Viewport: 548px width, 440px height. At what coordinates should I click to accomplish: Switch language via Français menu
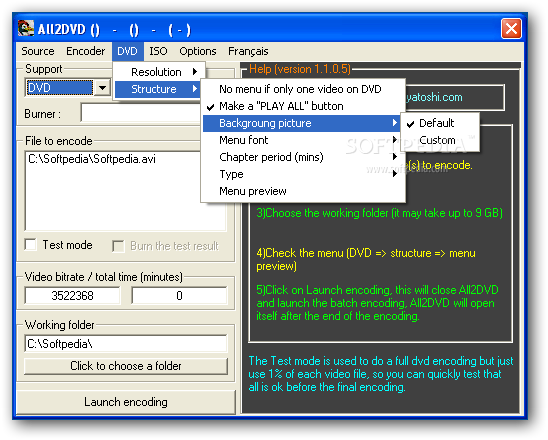coord(248,51)
